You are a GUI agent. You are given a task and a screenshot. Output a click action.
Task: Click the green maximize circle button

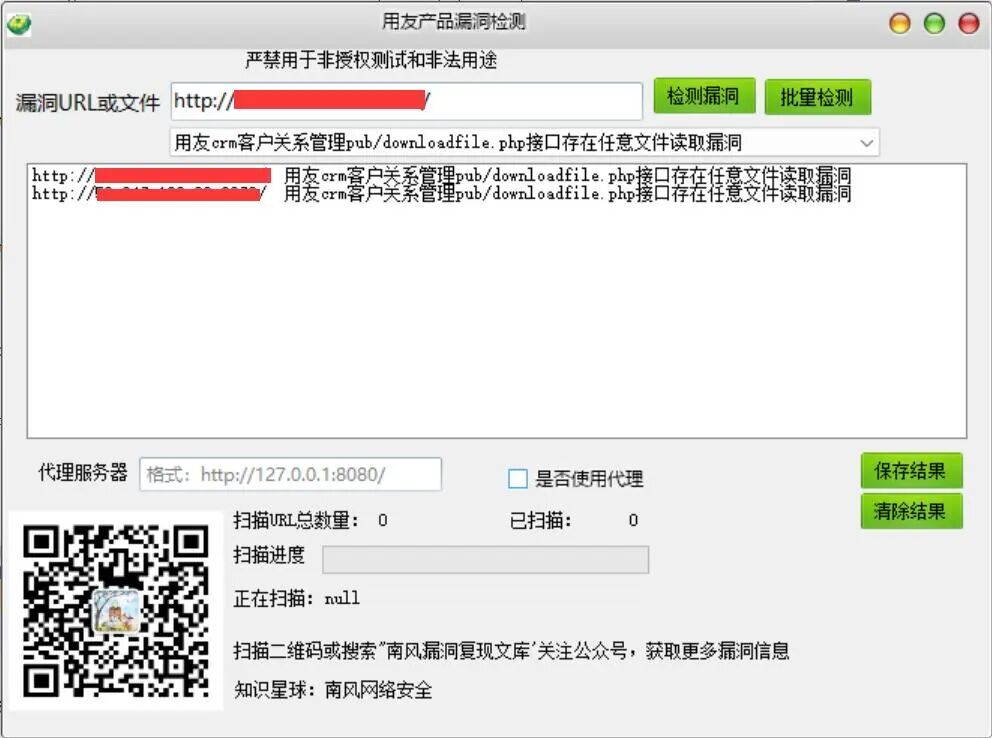coord(934,23)
